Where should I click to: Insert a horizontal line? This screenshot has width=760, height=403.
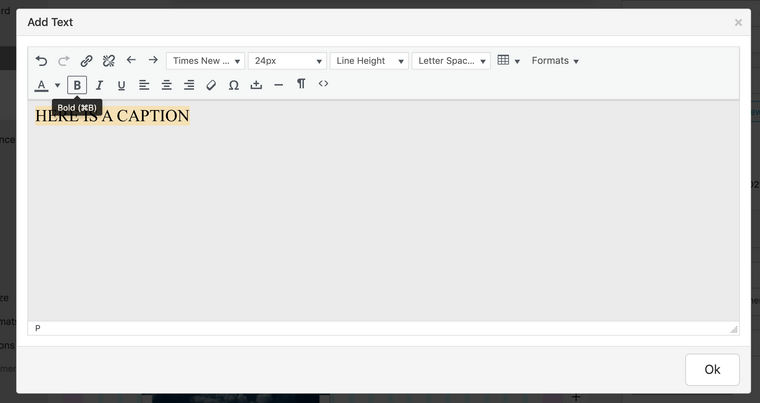pyautogui.click(x=278, y=85)
